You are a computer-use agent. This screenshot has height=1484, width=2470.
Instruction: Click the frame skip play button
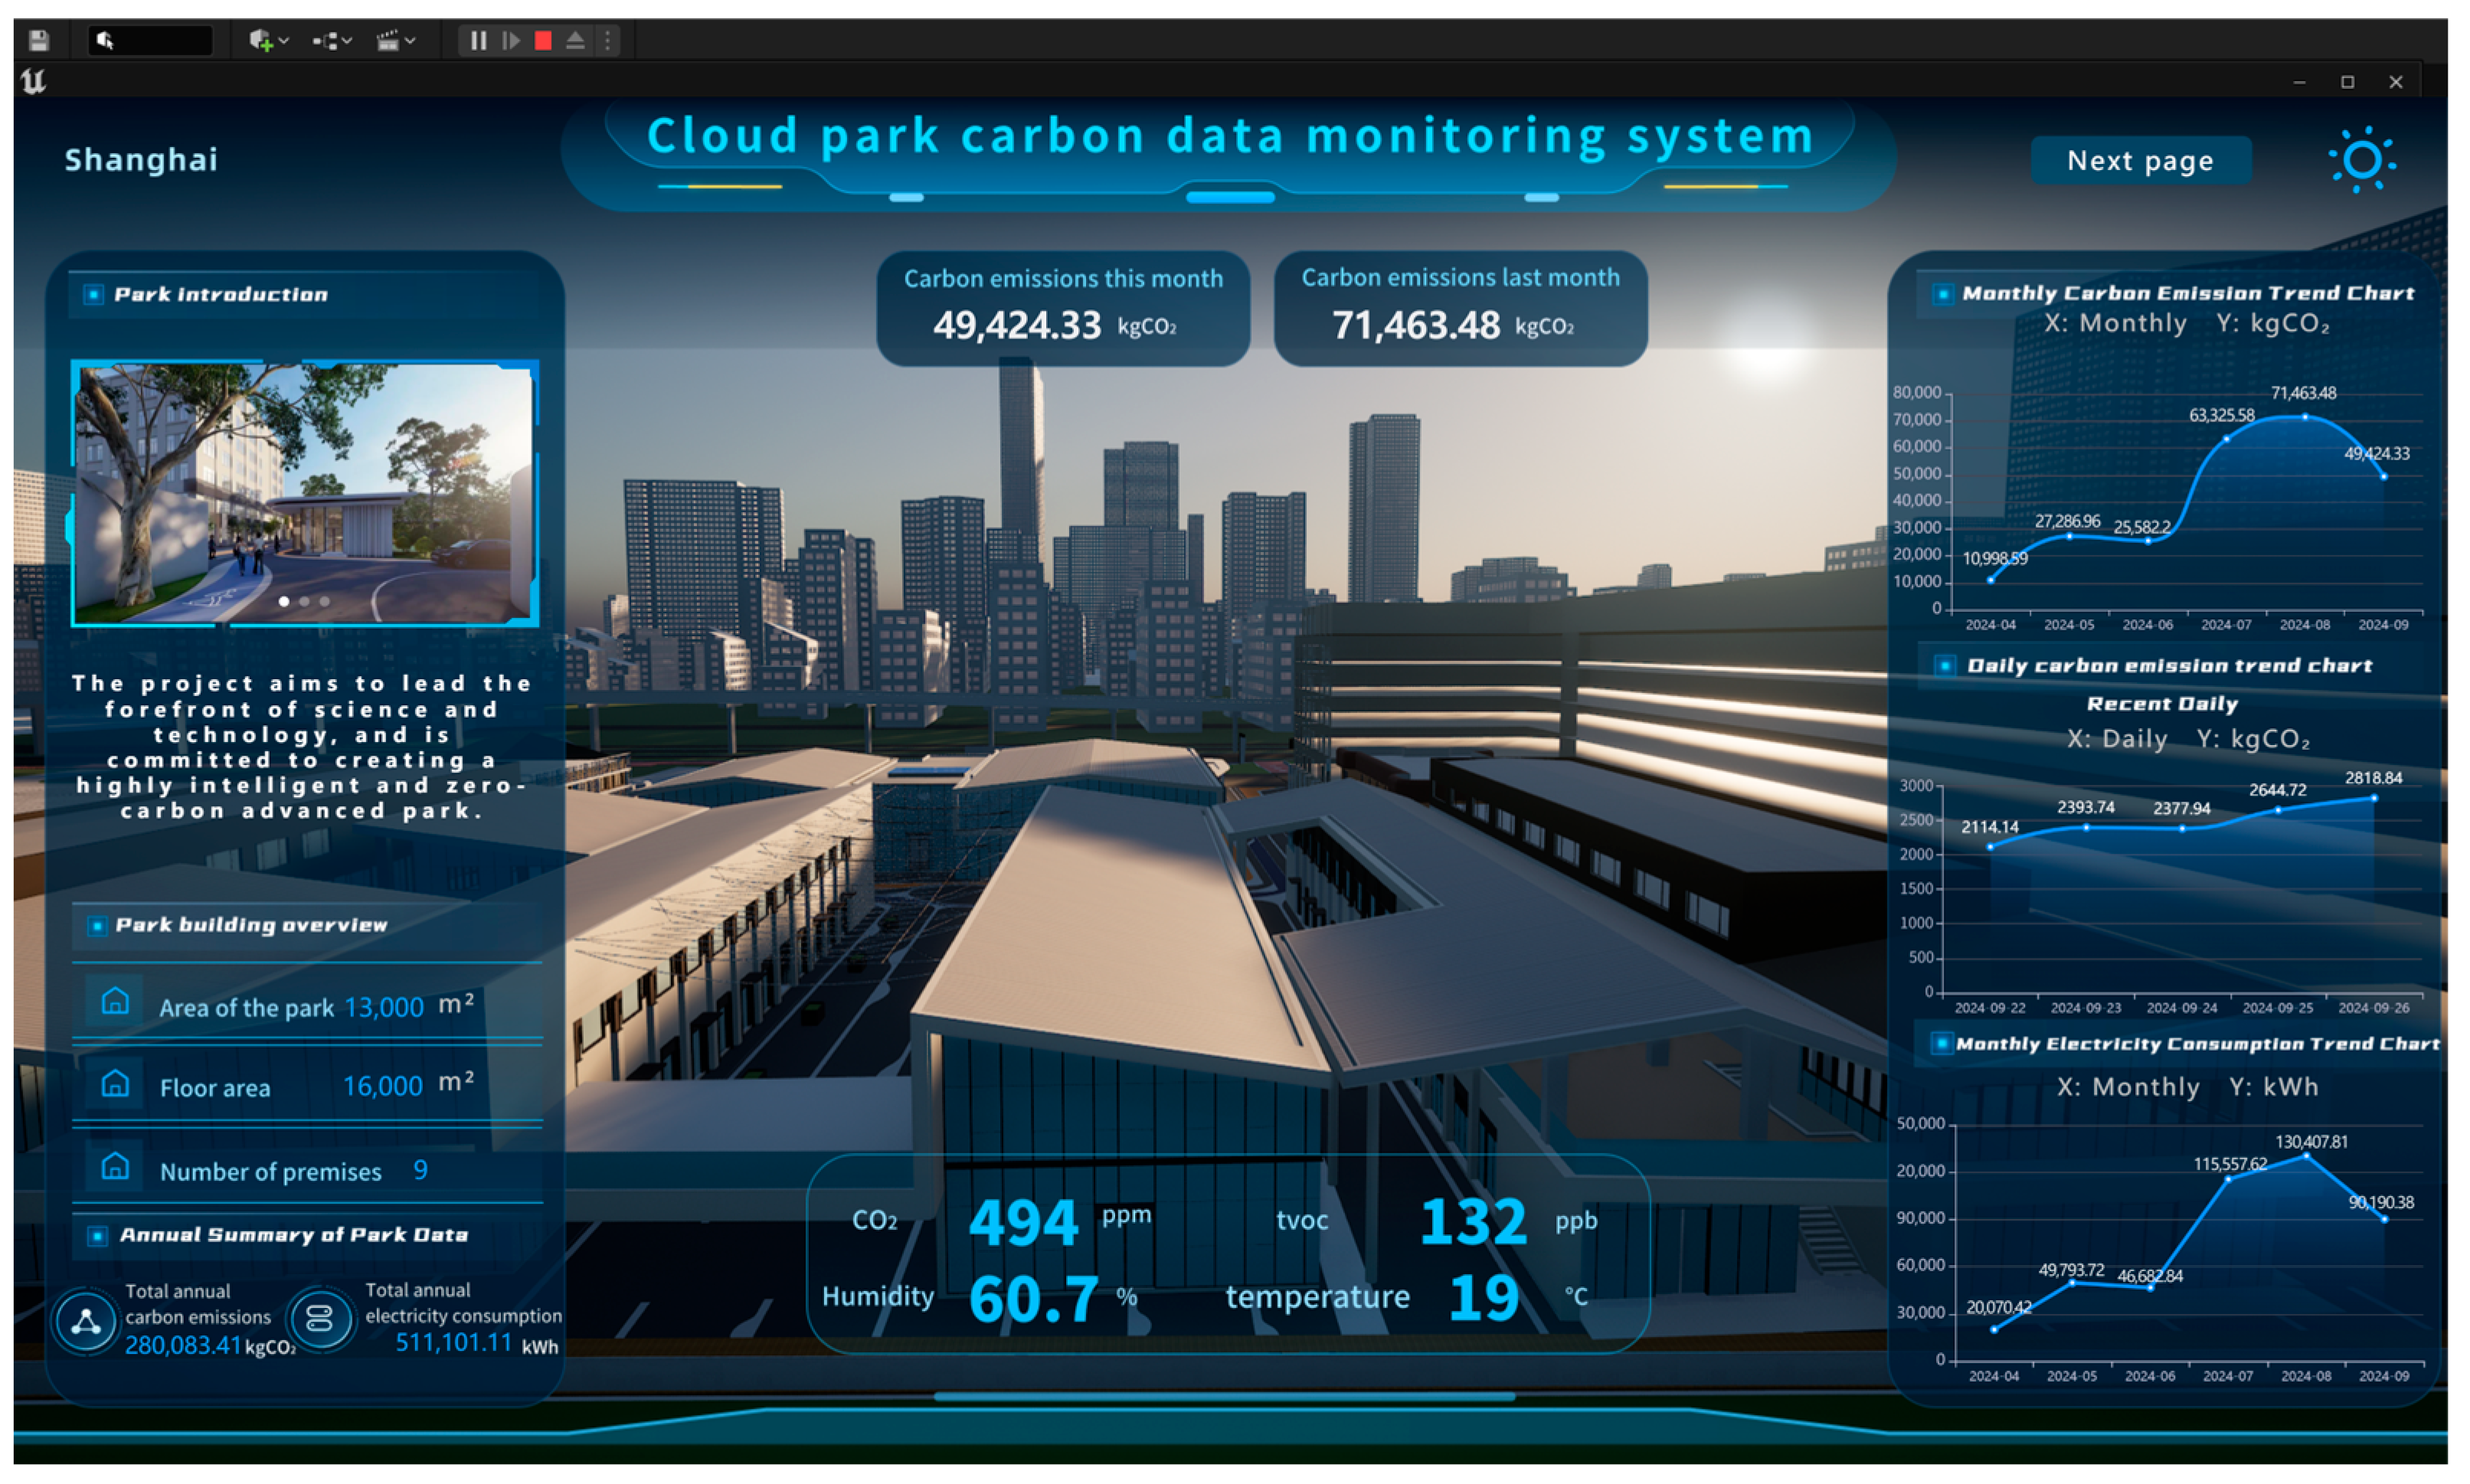click(511, 41)
